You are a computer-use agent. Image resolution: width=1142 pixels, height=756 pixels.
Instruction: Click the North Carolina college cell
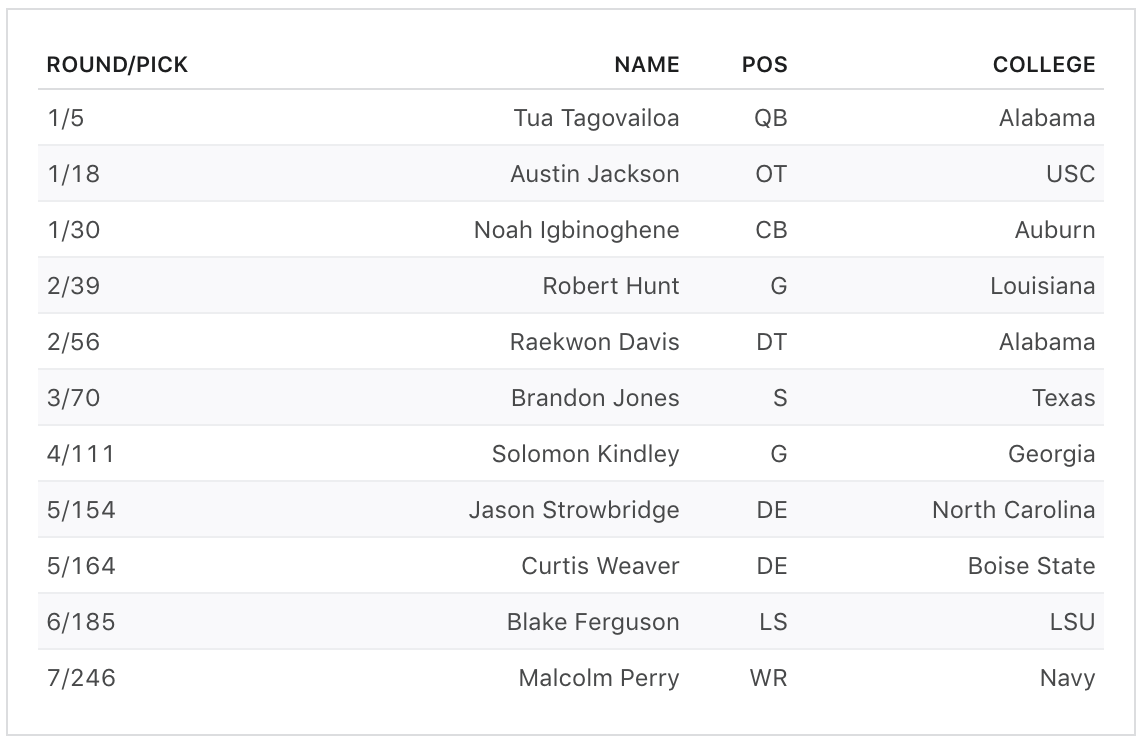click(x=1013, y=510)
